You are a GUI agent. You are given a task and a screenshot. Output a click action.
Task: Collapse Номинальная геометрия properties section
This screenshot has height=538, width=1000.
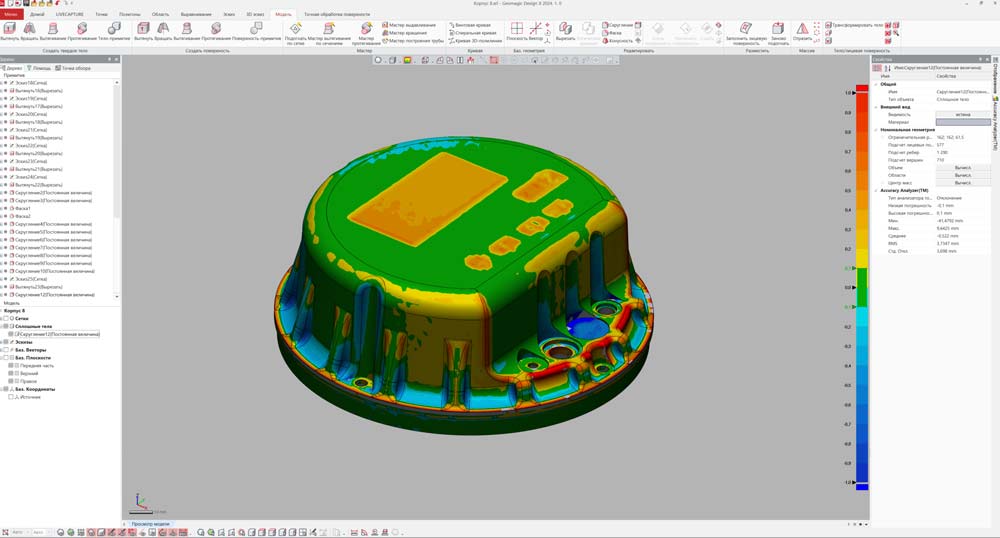coord(876,129)
